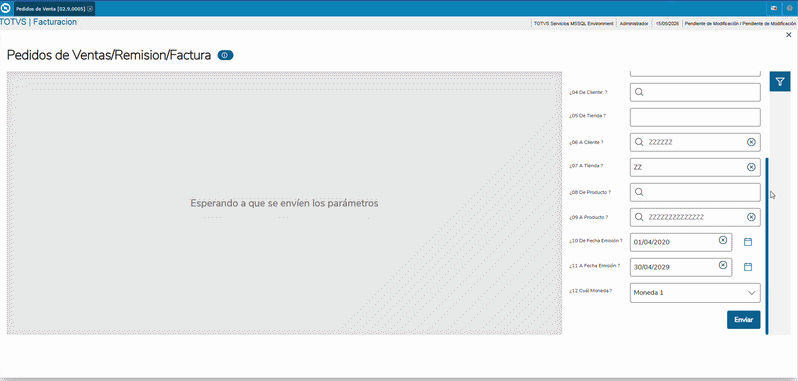This screenshot has height=381, width=798.
Task: Click the TOTVS | Facturacion title text
Action: (39, 22)
